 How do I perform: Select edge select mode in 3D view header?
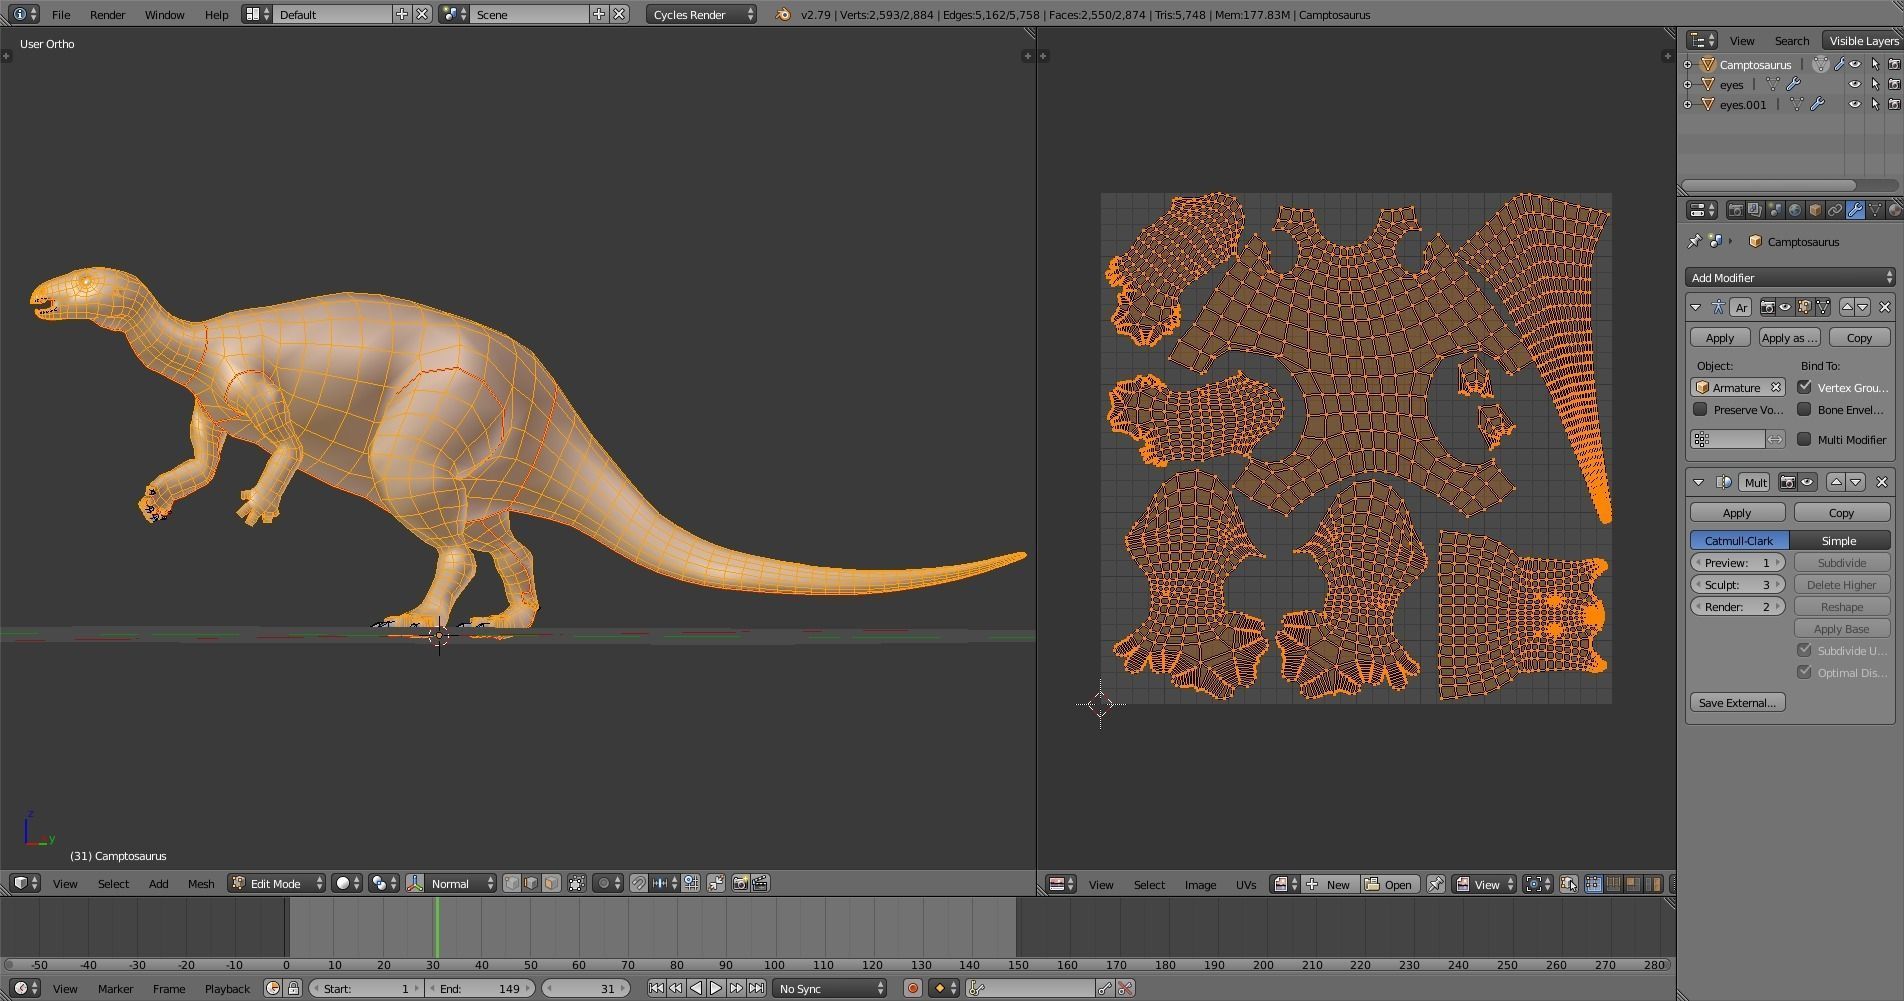[x=531, y=883]
